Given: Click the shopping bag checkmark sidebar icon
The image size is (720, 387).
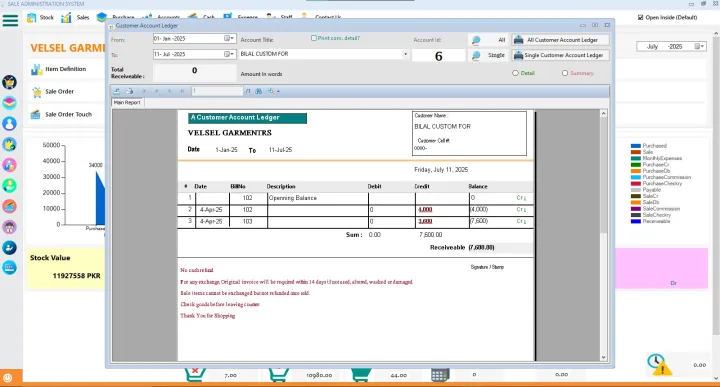Looking at the screenshot, I should (9, 144).
